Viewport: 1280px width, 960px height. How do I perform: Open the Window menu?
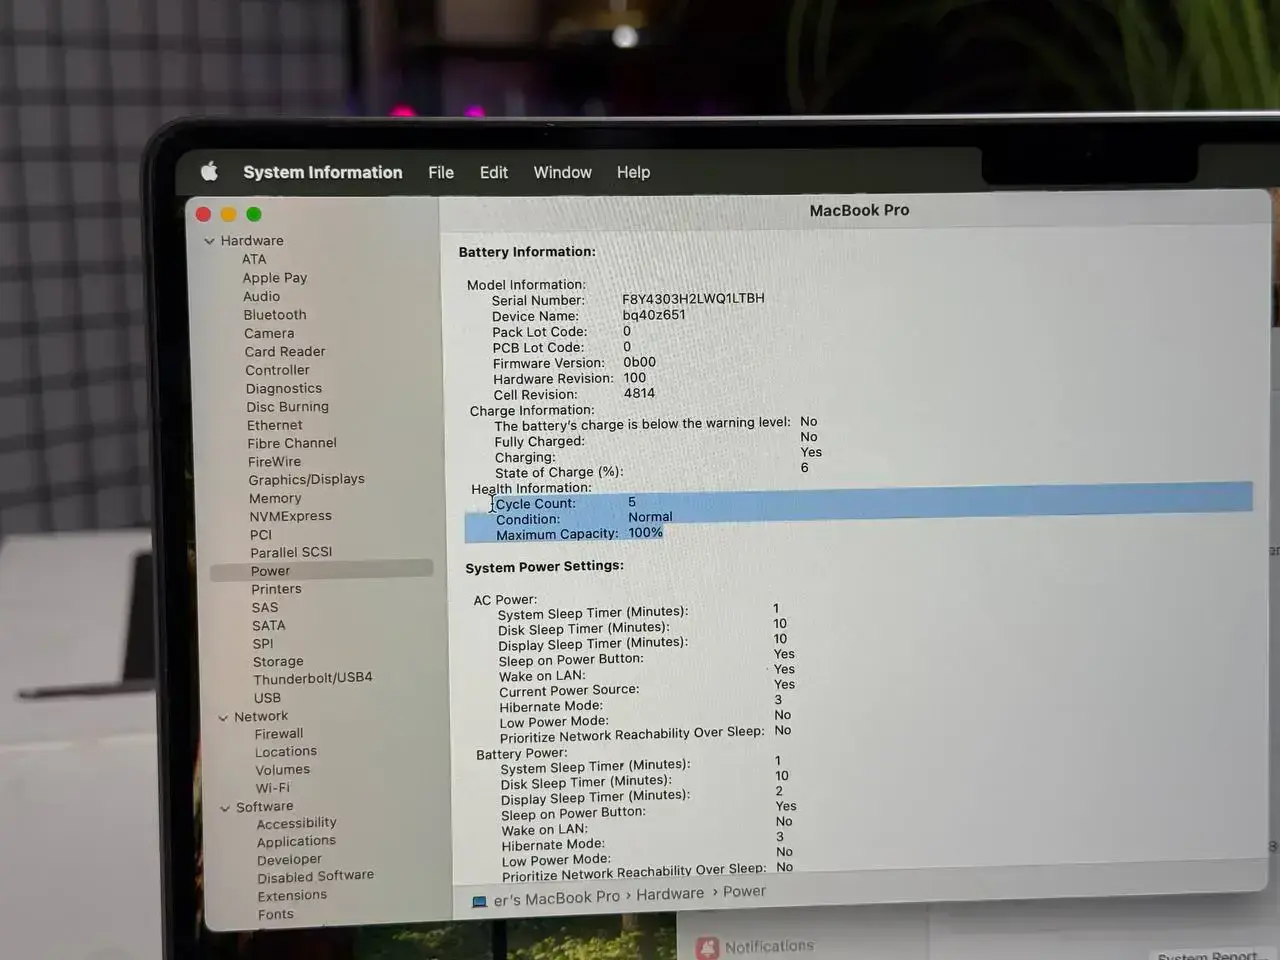562,172
